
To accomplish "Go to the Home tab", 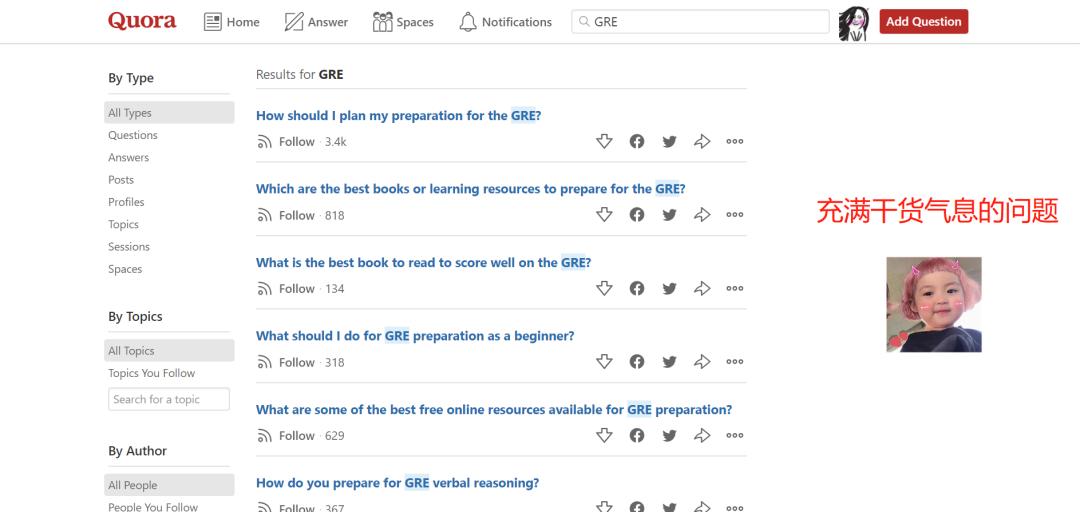I will pos(232,22).
